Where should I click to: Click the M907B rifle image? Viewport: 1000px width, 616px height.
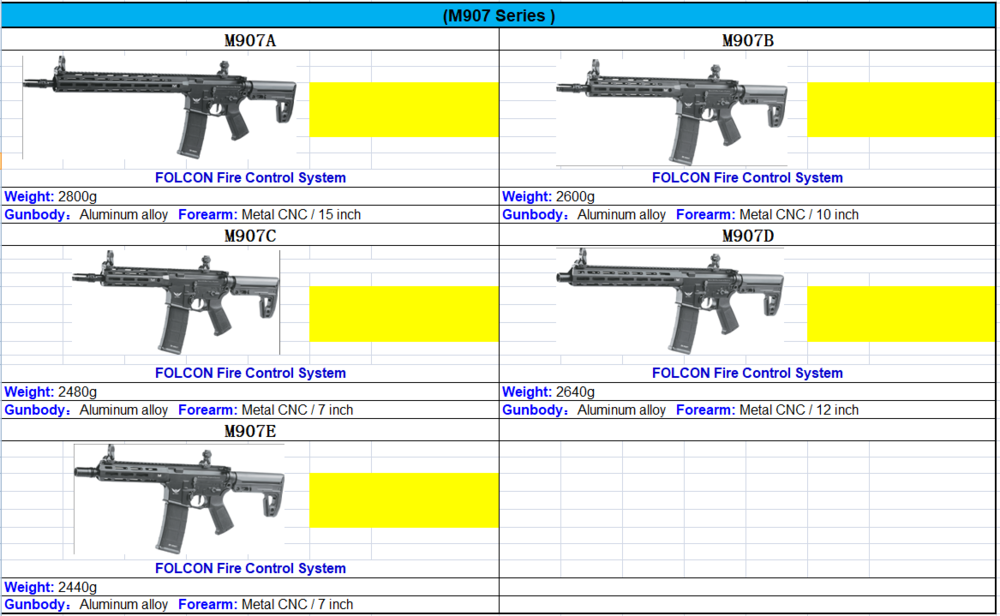[670, 110]
